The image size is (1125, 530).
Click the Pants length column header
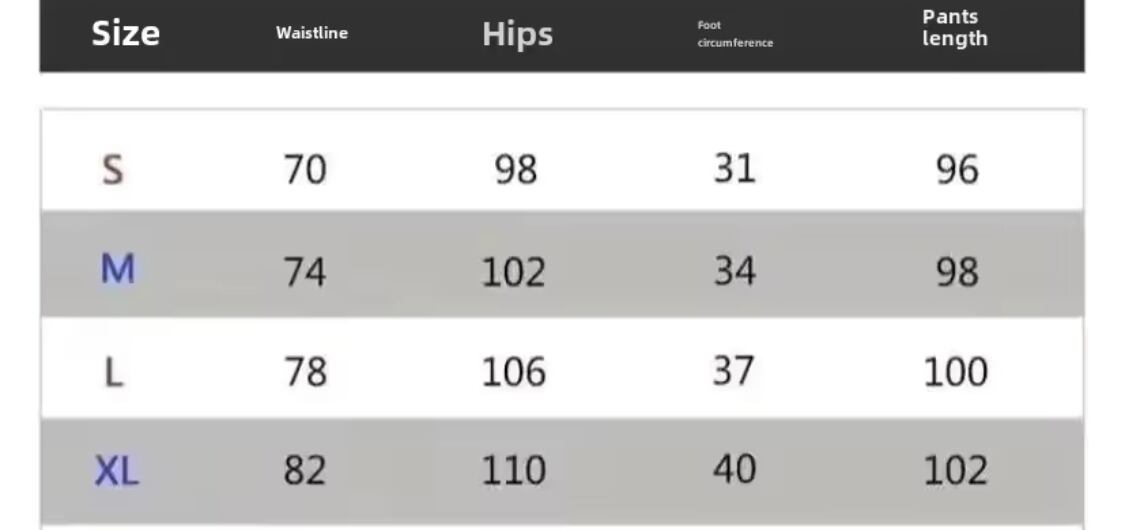[954, 28]
